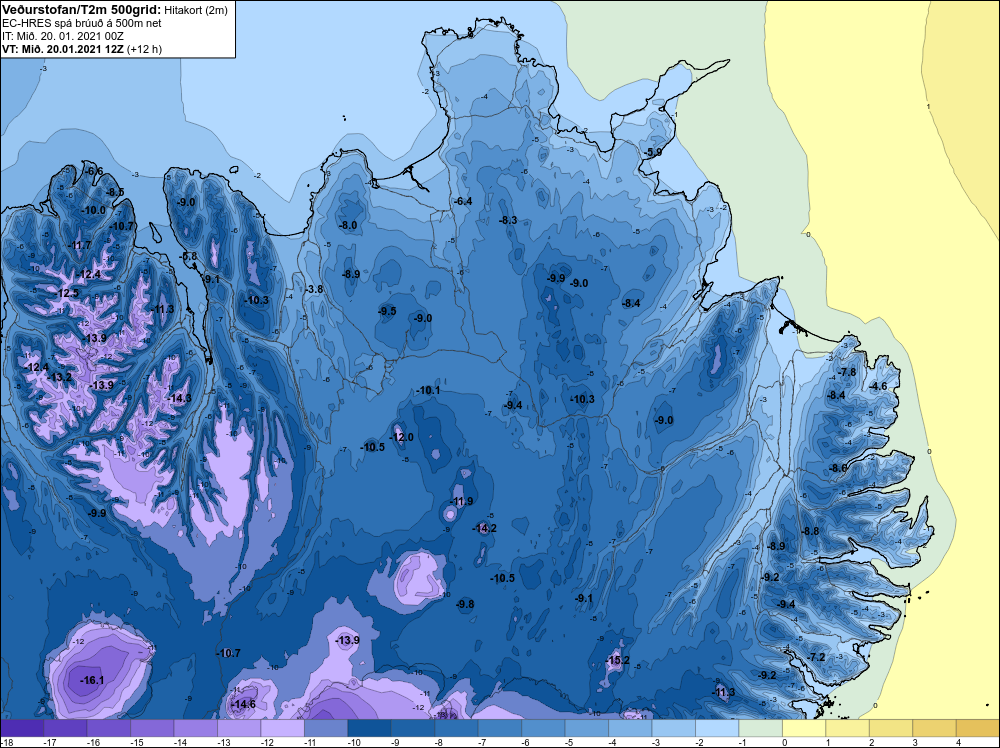Click the -6.4 temperature label
This screenshot has height=748, width=1000.
(x=463, y=201)
